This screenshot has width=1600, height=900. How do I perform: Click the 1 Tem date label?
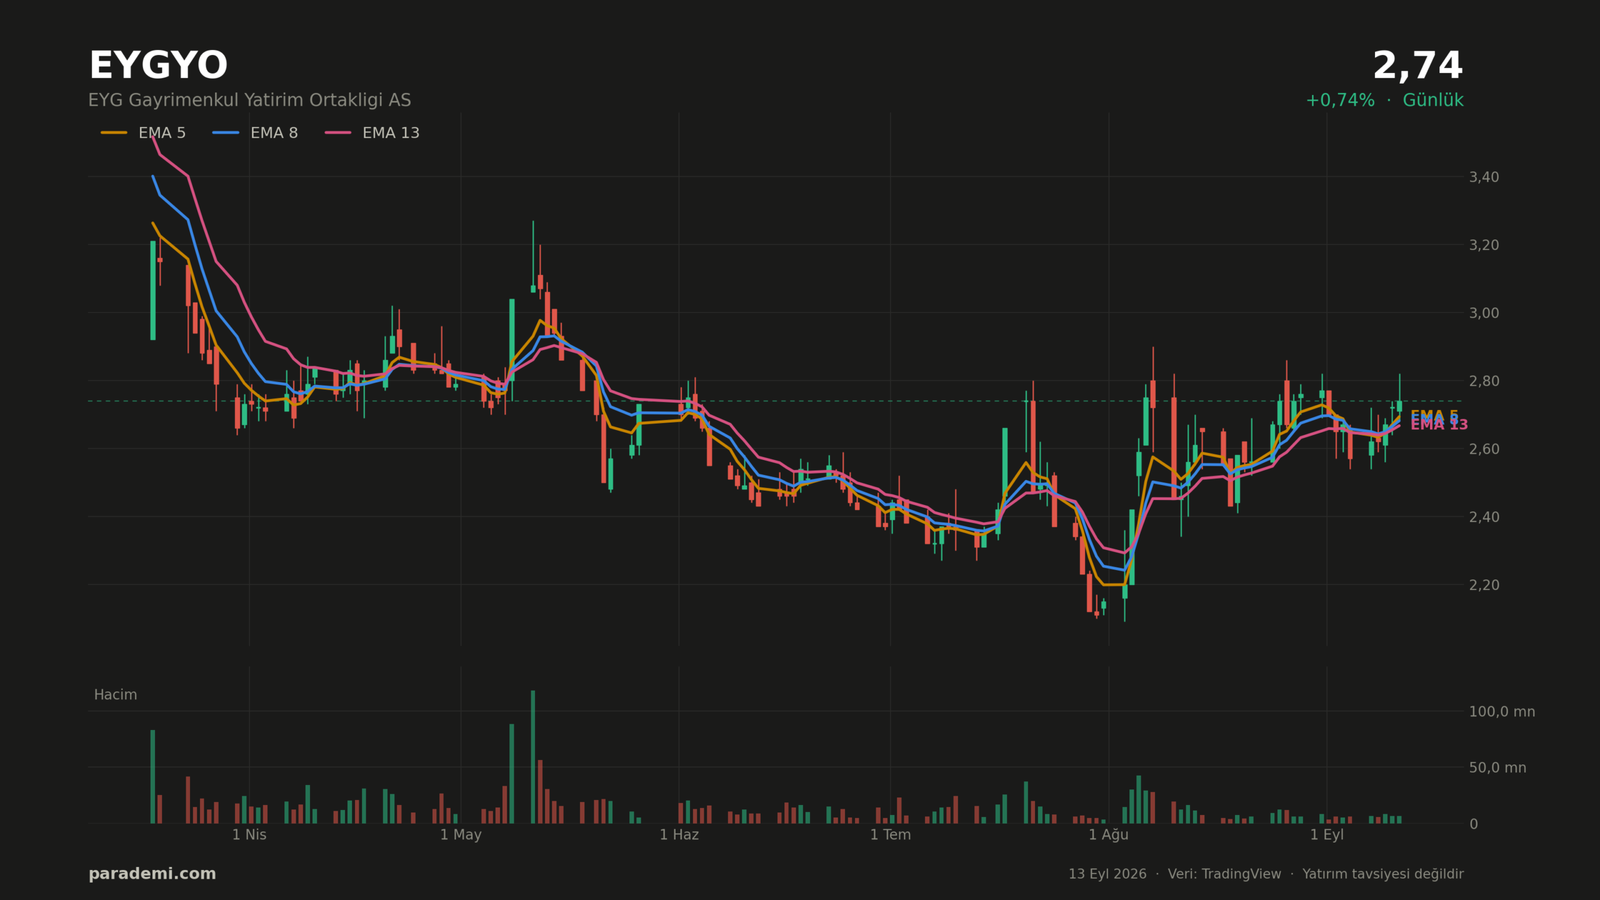coord(890,835)
